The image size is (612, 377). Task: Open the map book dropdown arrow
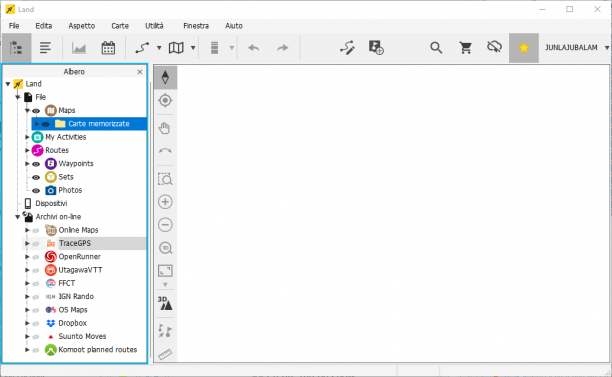tap(193, 48)
